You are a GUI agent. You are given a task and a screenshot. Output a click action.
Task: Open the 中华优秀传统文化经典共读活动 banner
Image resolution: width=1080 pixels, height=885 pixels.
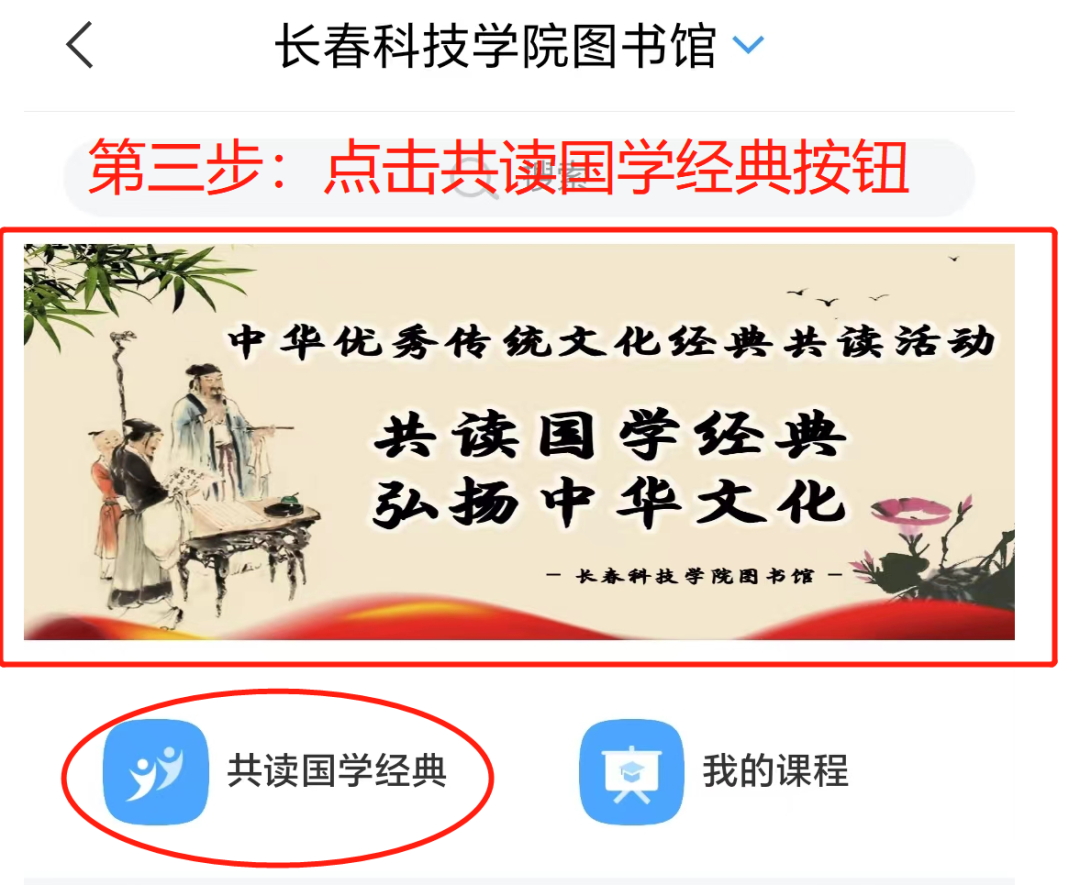click(519, 441)
